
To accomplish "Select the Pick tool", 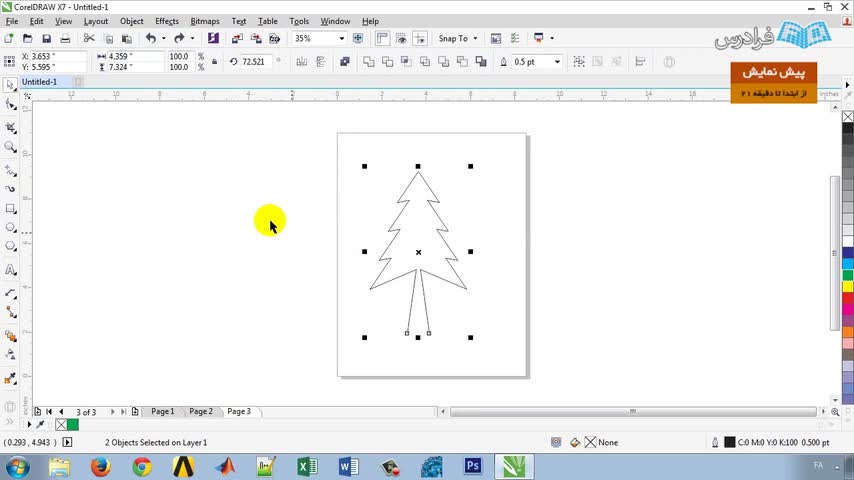I will pos(10,84).
